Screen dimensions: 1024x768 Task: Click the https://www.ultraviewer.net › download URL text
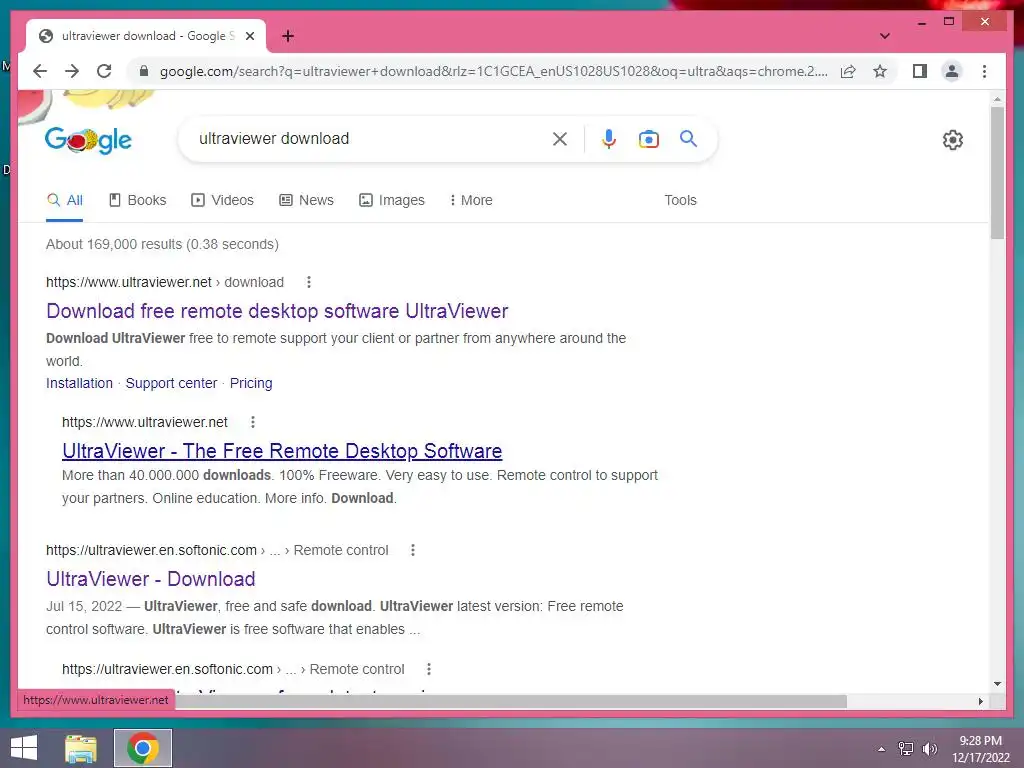pyautogui.click(x=165, y=282)
